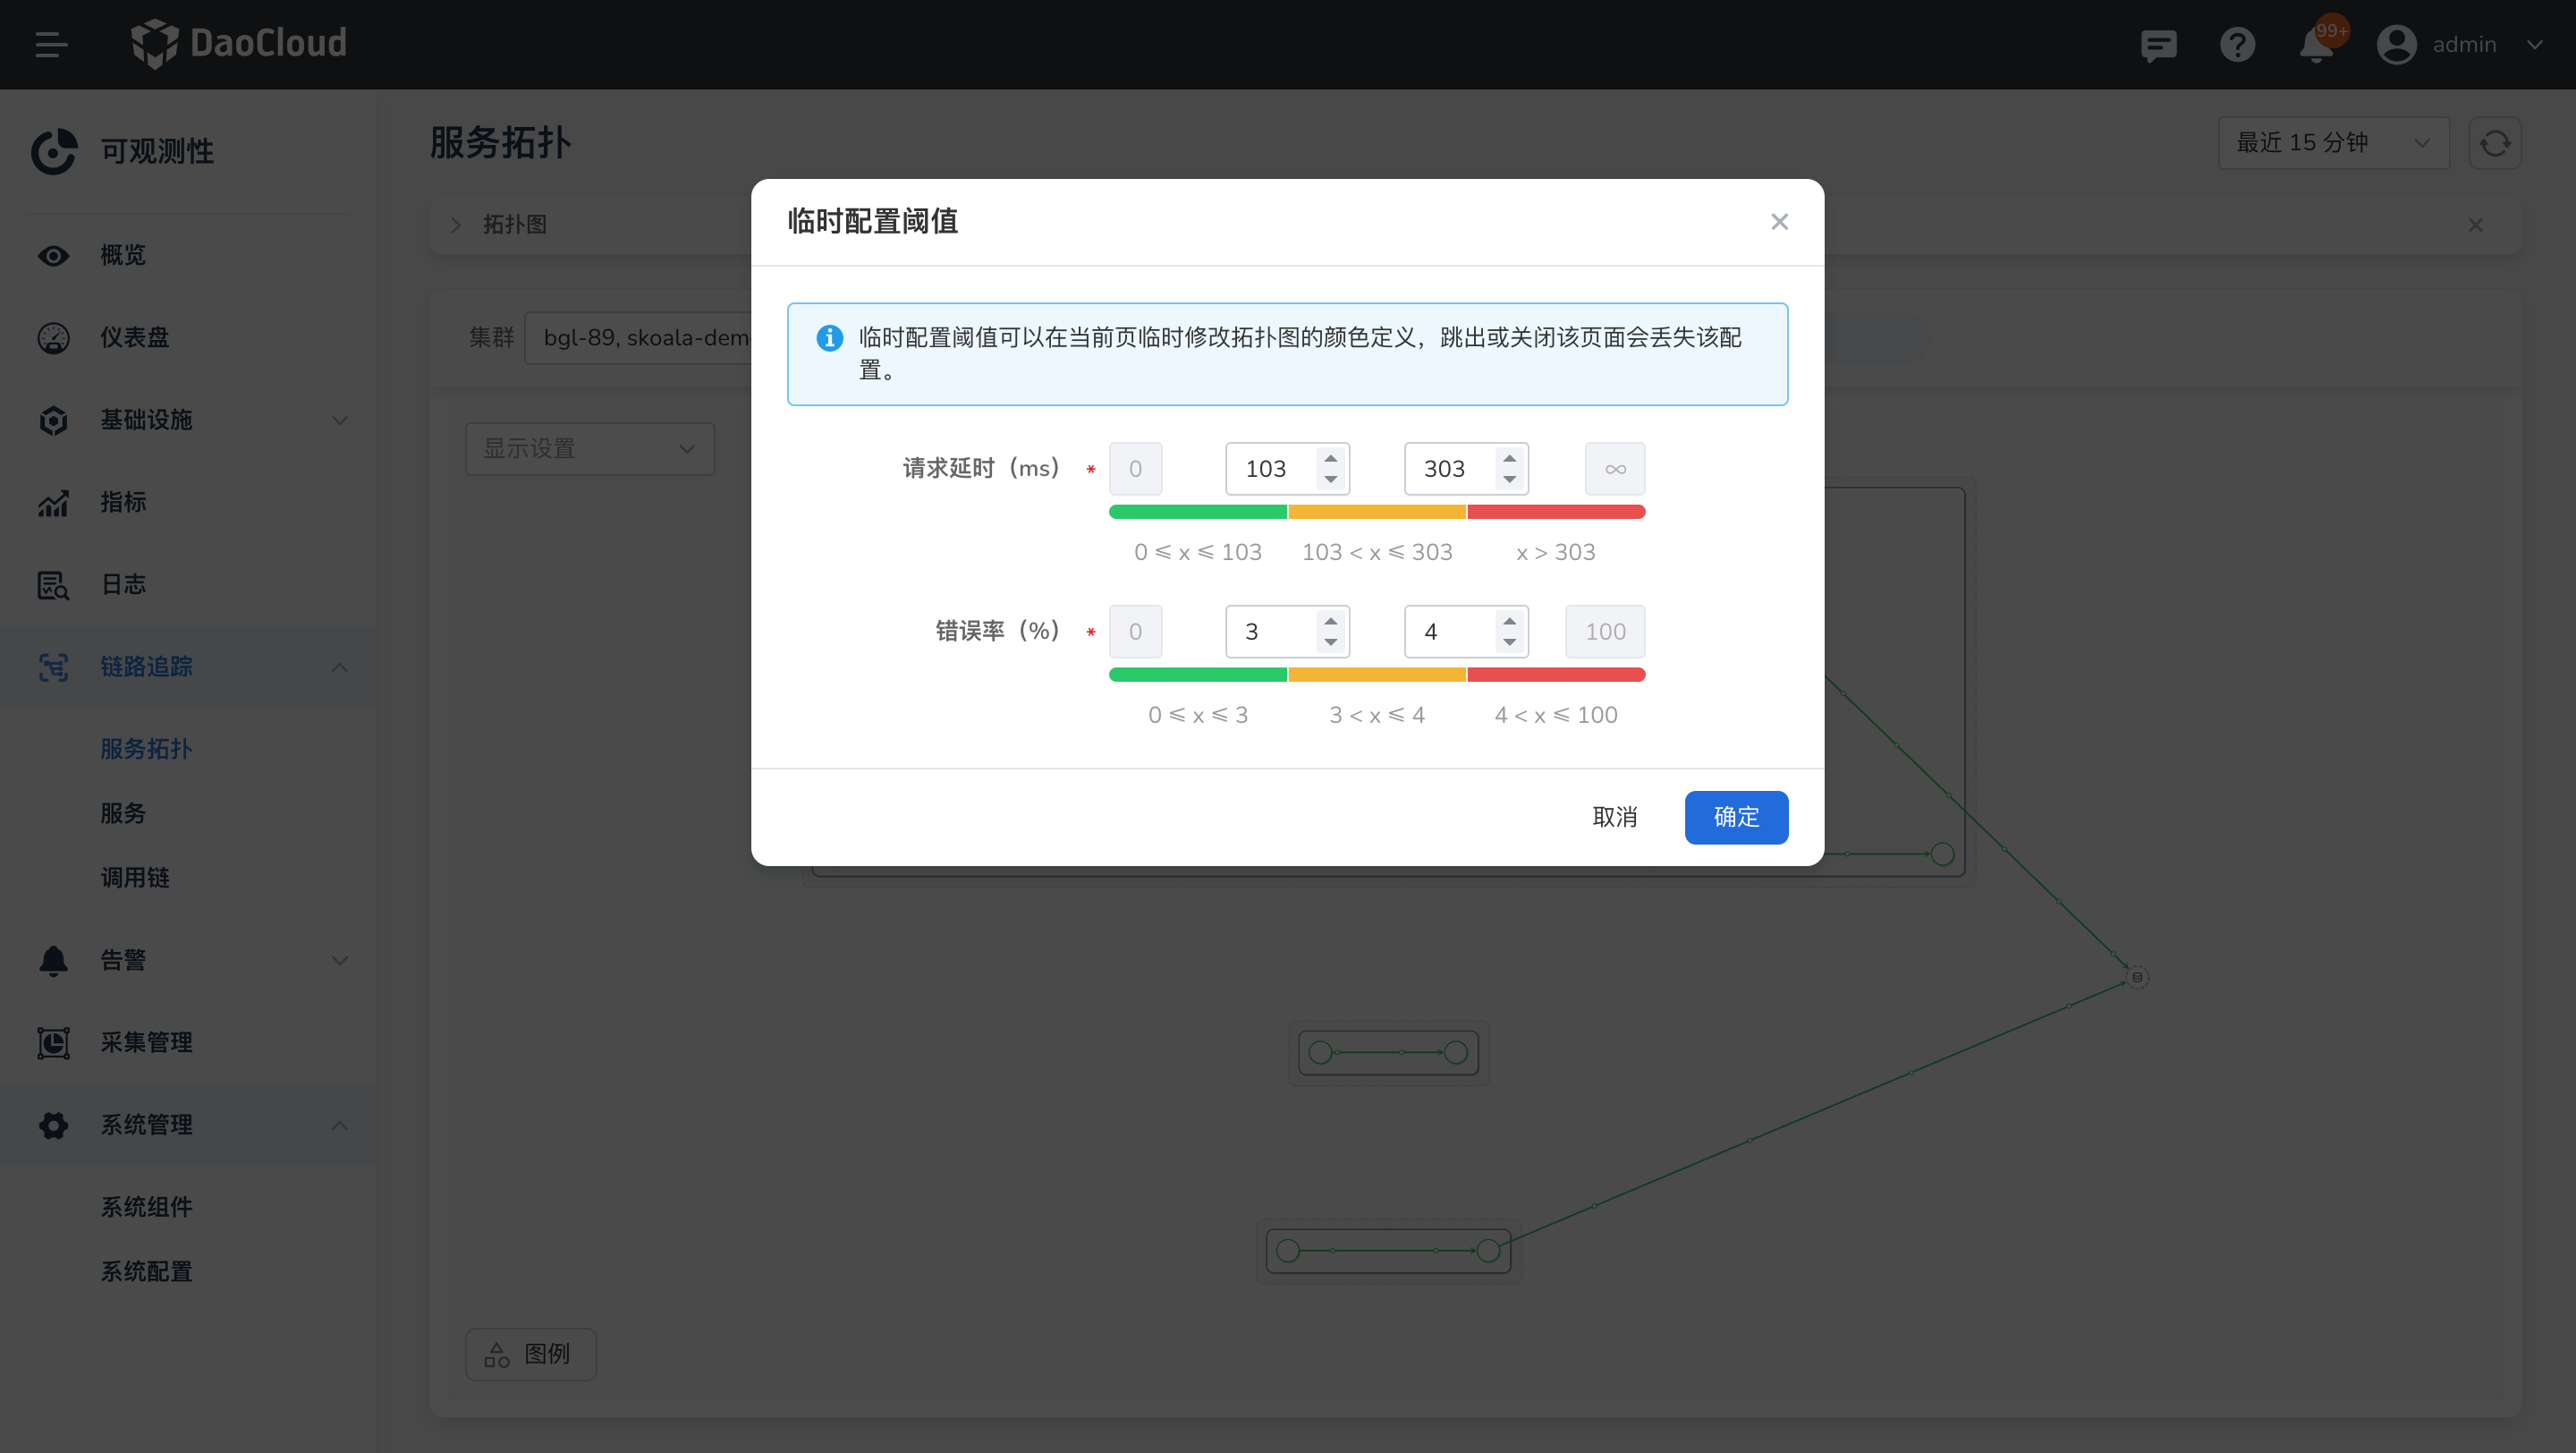This screenshot has width=2576, height=1453.
Task: Open the hamburger navigation menu
Action: point(51,44)
